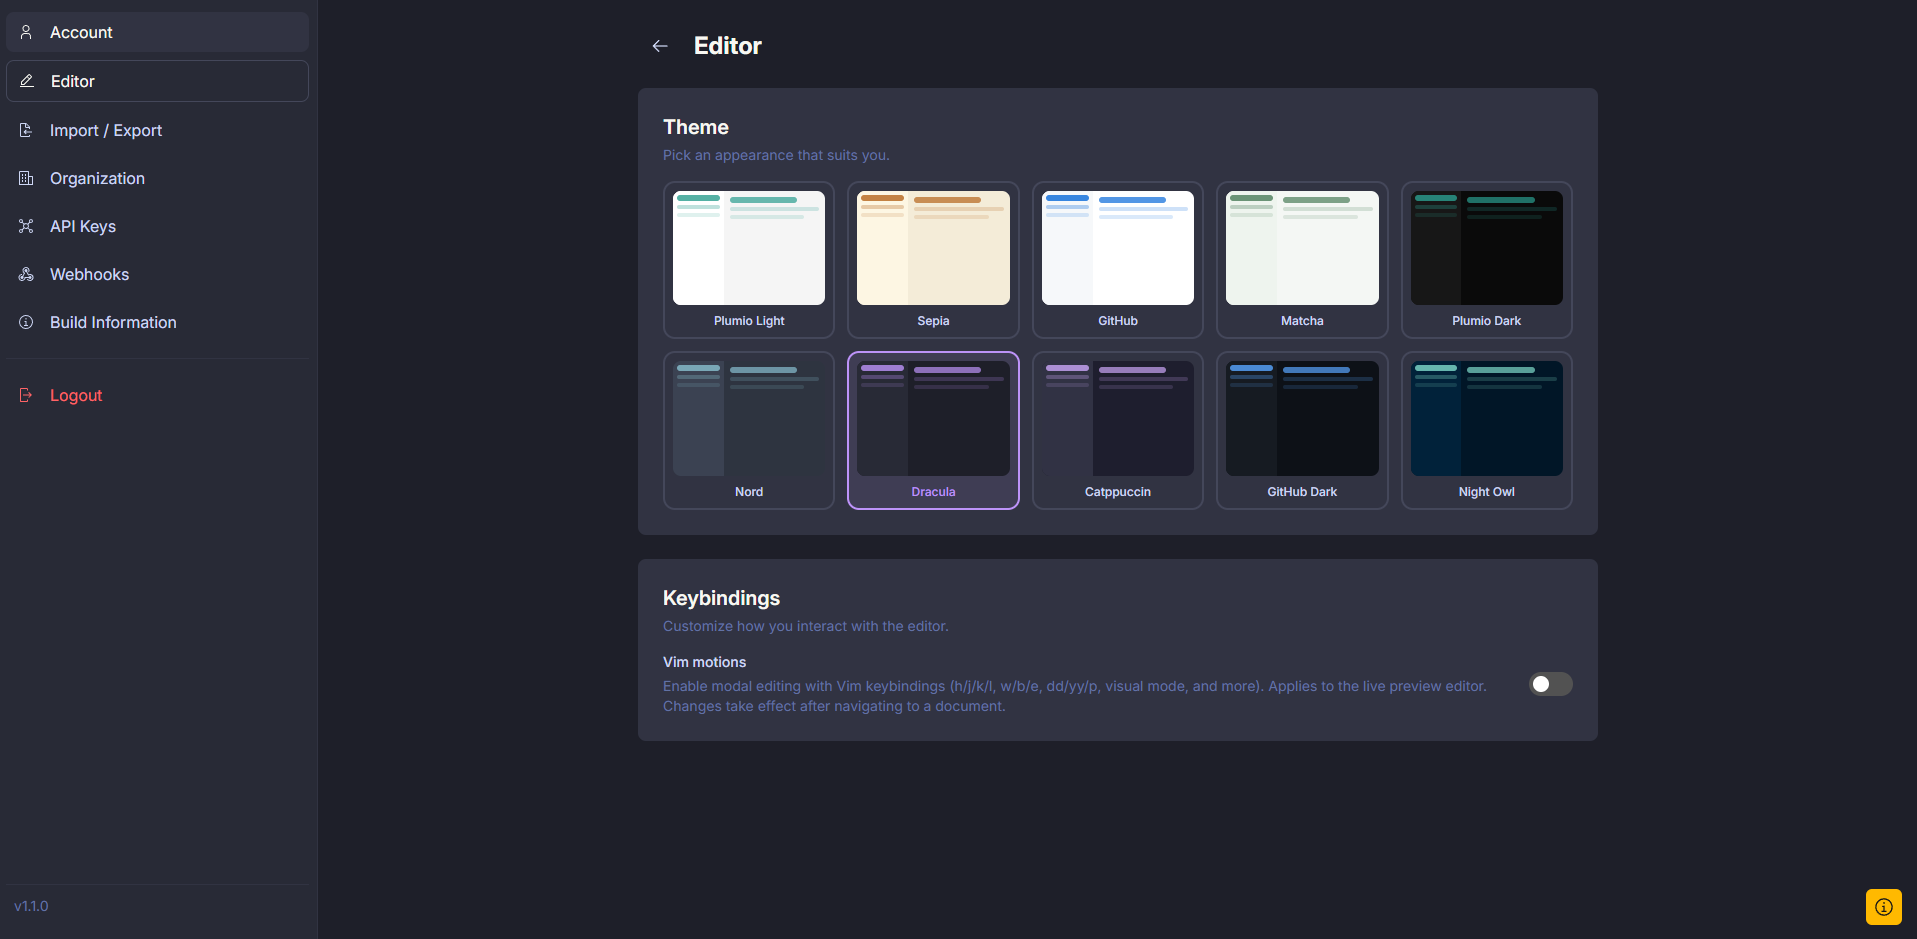Viewport: 1917px width, 939px height.
Task: Click the Import / Export file icon
Action: pos(26,130)
